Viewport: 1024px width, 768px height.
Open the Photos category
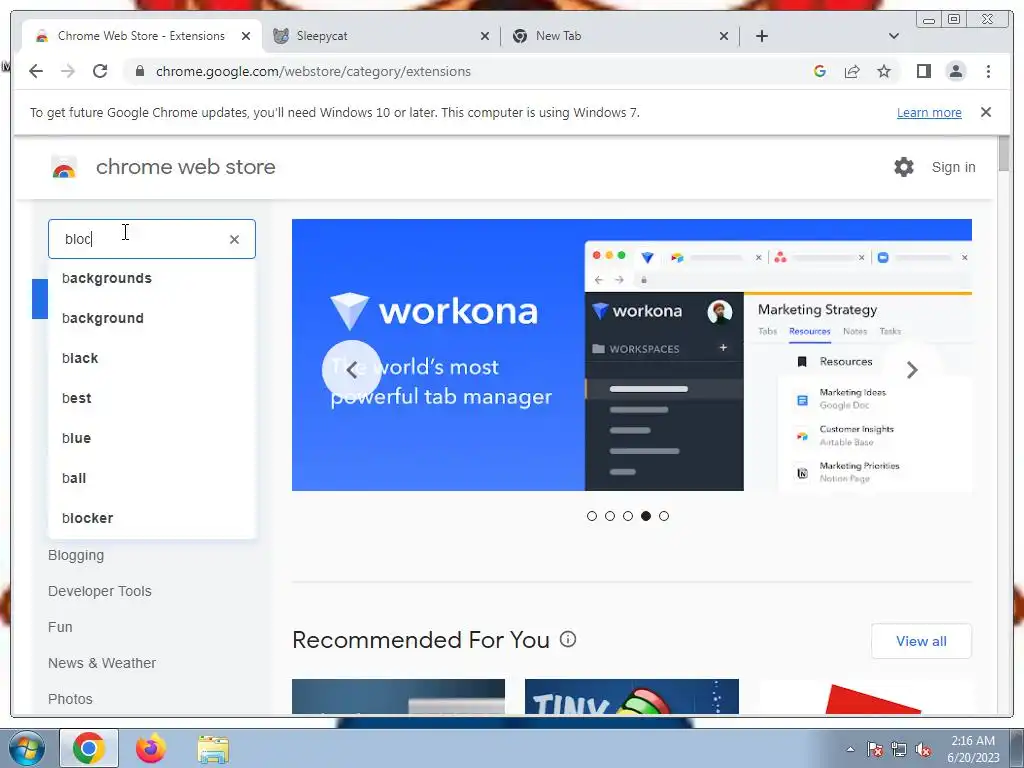[70, 699]
